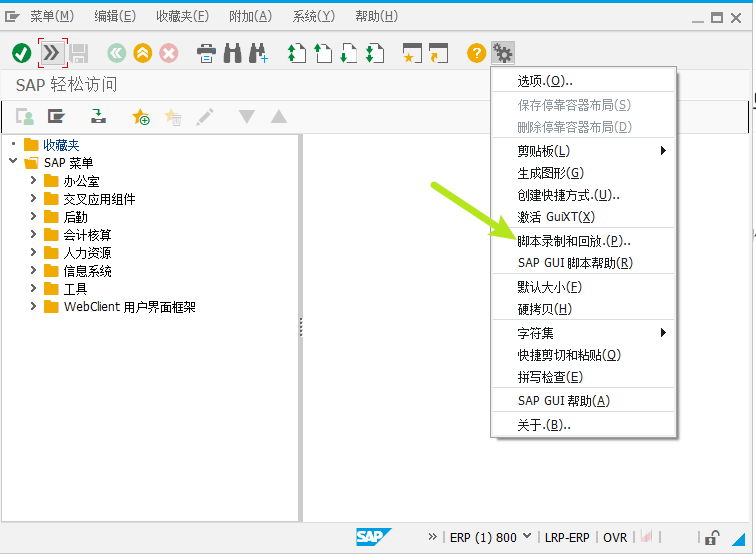Click the lock icon in status bar
This screenshot has height=558, width=756.
pos(712,538)
